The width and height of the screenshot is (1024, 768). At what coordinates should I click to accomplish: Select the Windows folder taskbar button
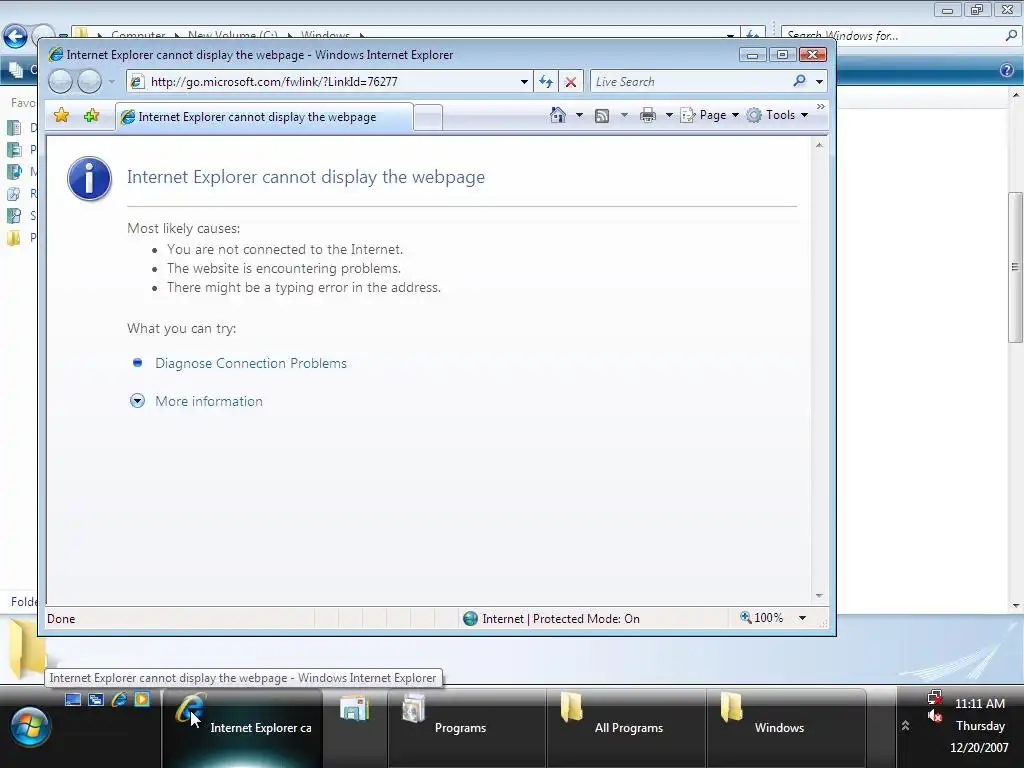786,727
